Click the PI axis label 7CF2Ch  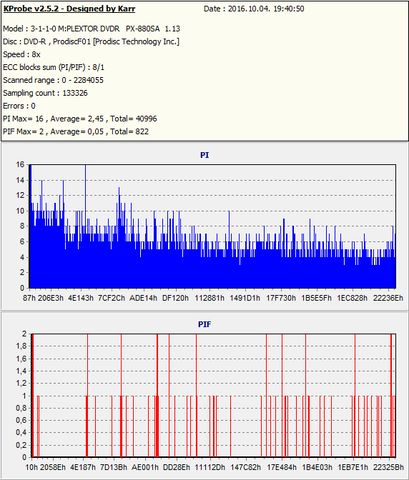click(111, 298)
